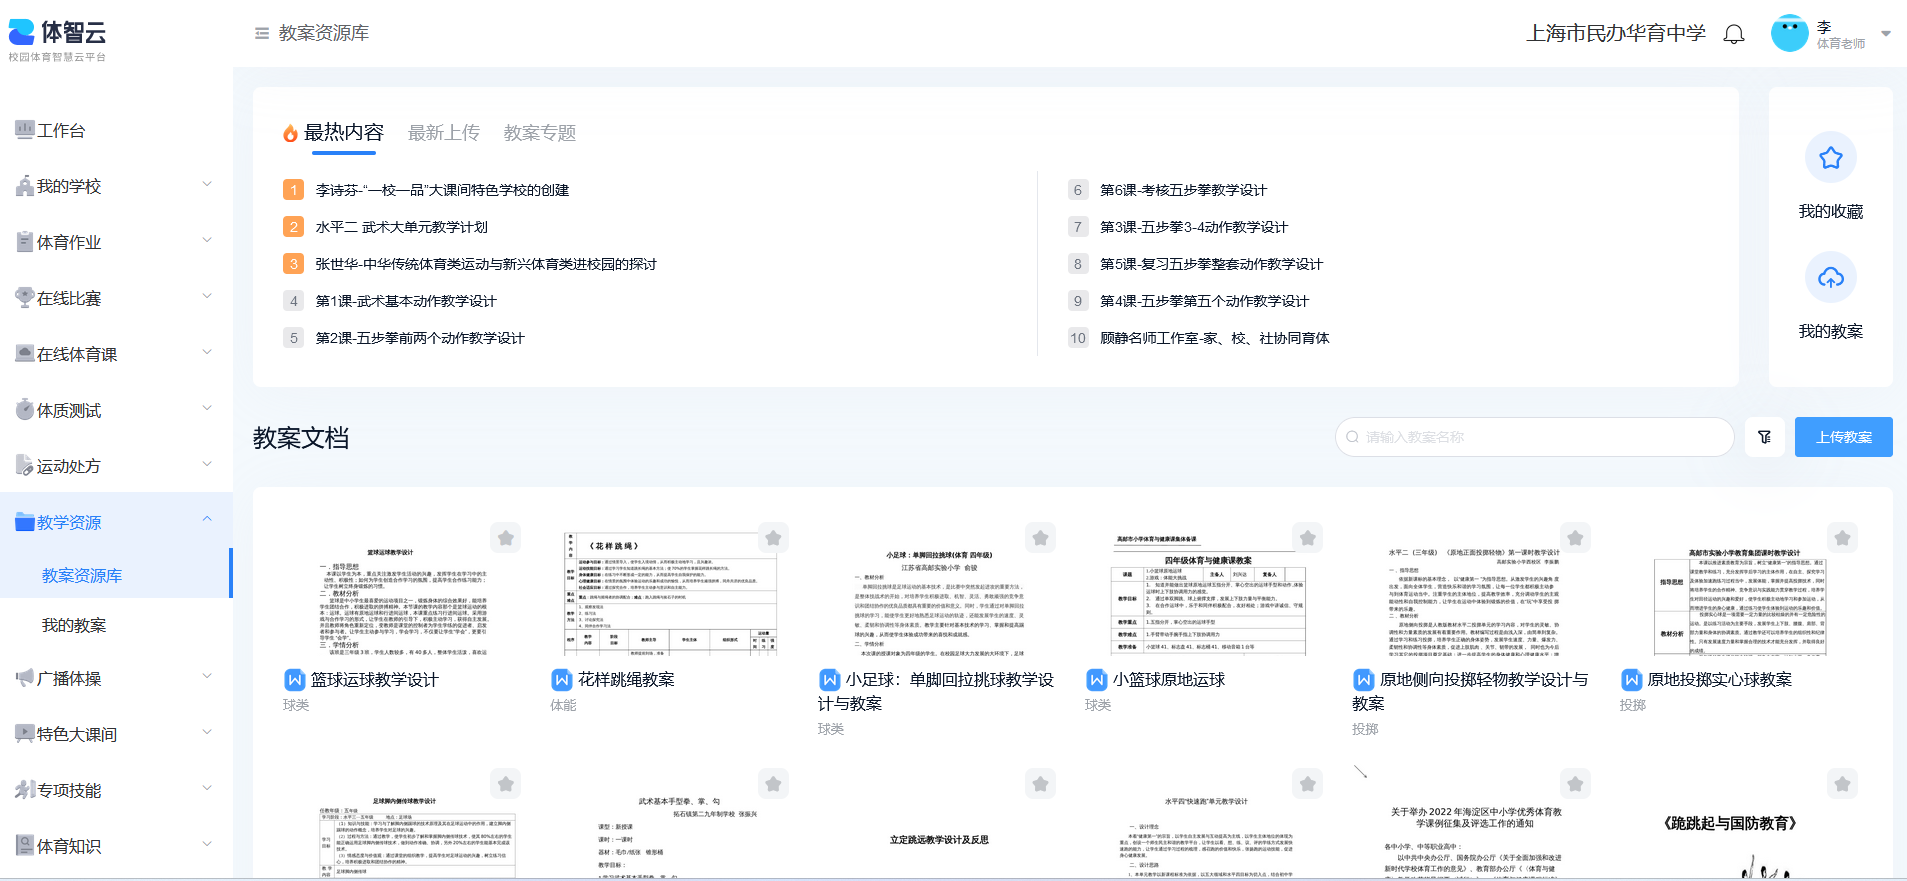Image resolution: width=1907 pixels, height=881 pixels.
Task: Click the 上传教案 button
Action: tap(1843, 437)
